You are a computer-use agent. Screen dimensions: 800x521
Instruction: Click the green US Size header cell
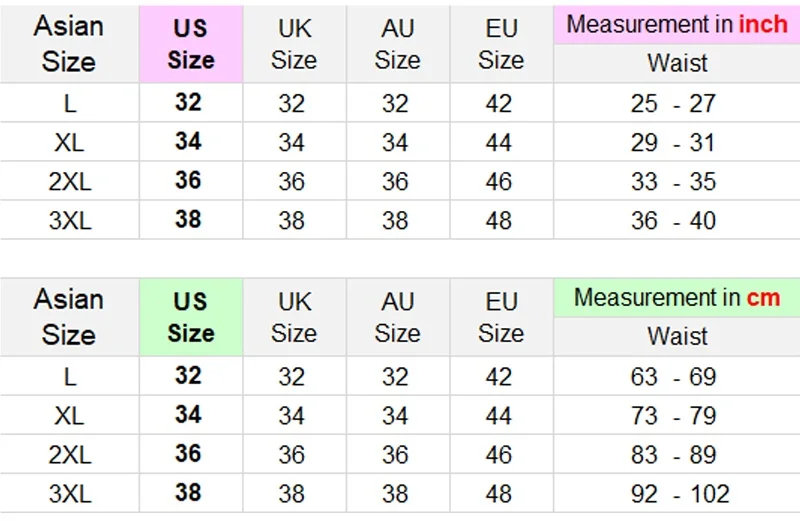click(x=191, y=317)
